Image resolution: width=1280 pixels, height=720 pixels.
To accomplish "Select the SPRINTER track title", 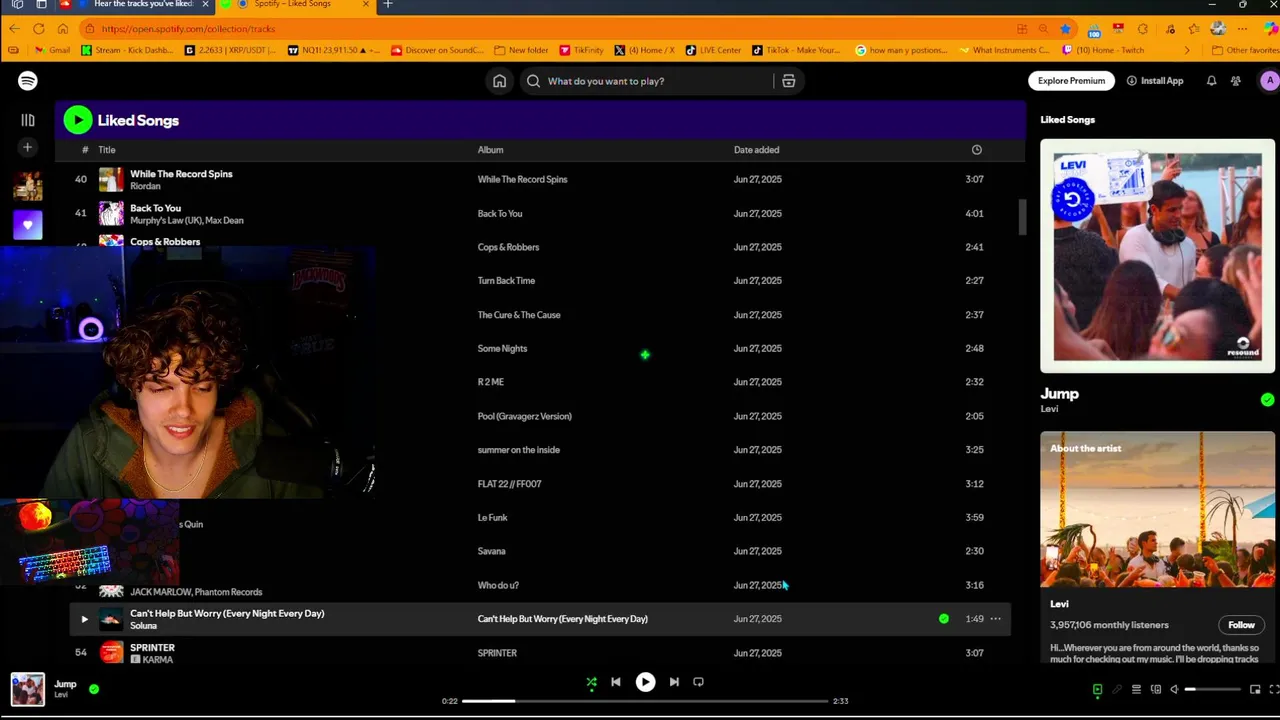I will [152, 648].
